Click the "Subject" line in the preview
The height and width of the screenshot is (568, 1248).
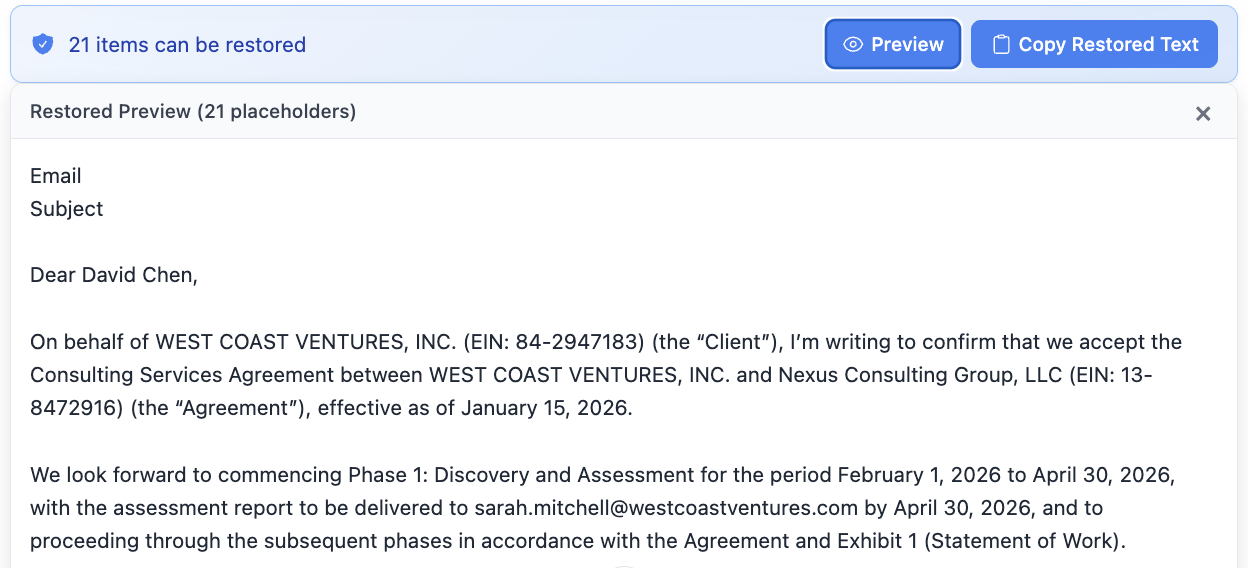(67, 210)
